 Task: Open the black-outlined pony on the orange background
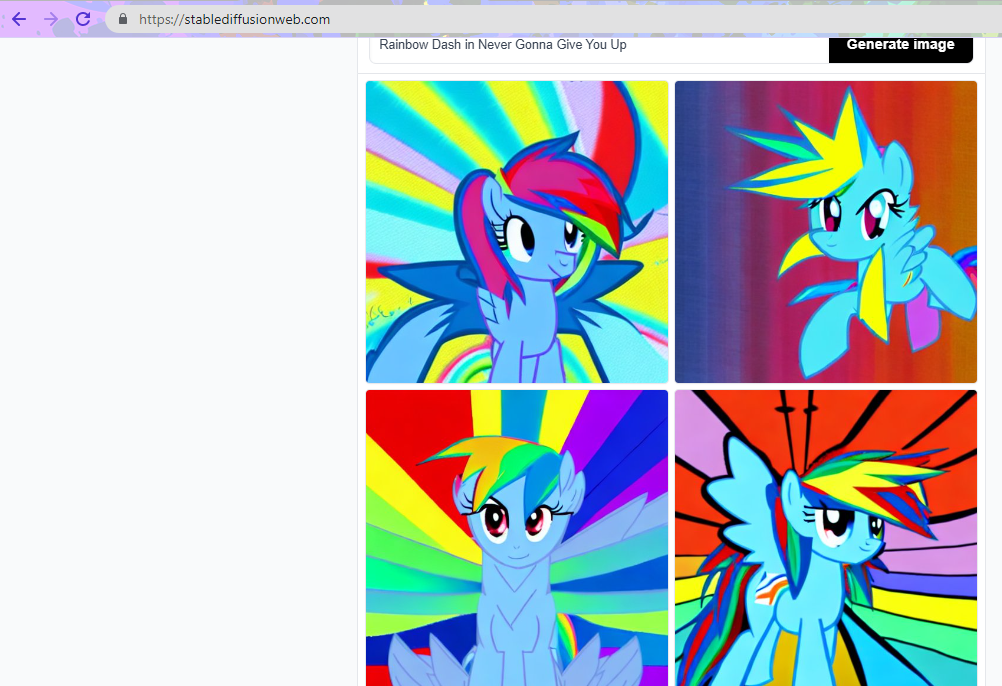coord(826,538)
